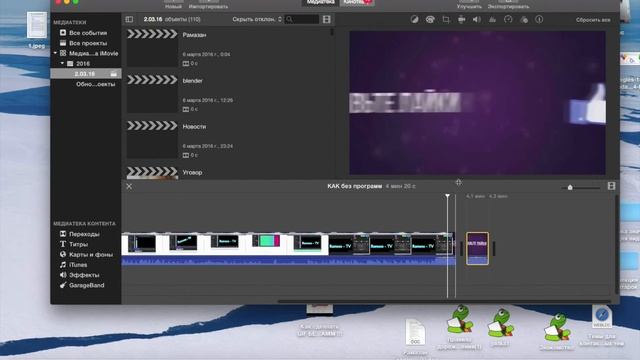Click the timeline playhead marker
640x360 pixels.
pos(447,196)
